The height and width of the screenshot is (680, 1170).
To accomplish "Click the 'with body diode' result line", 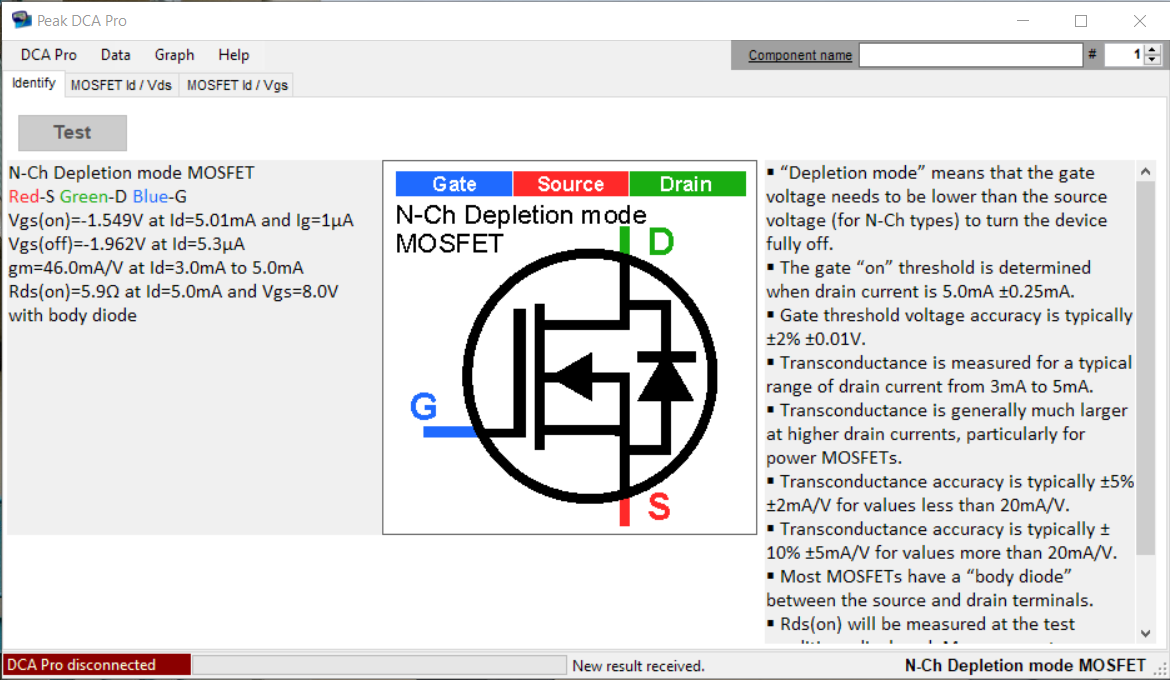I will coord(72,315).
